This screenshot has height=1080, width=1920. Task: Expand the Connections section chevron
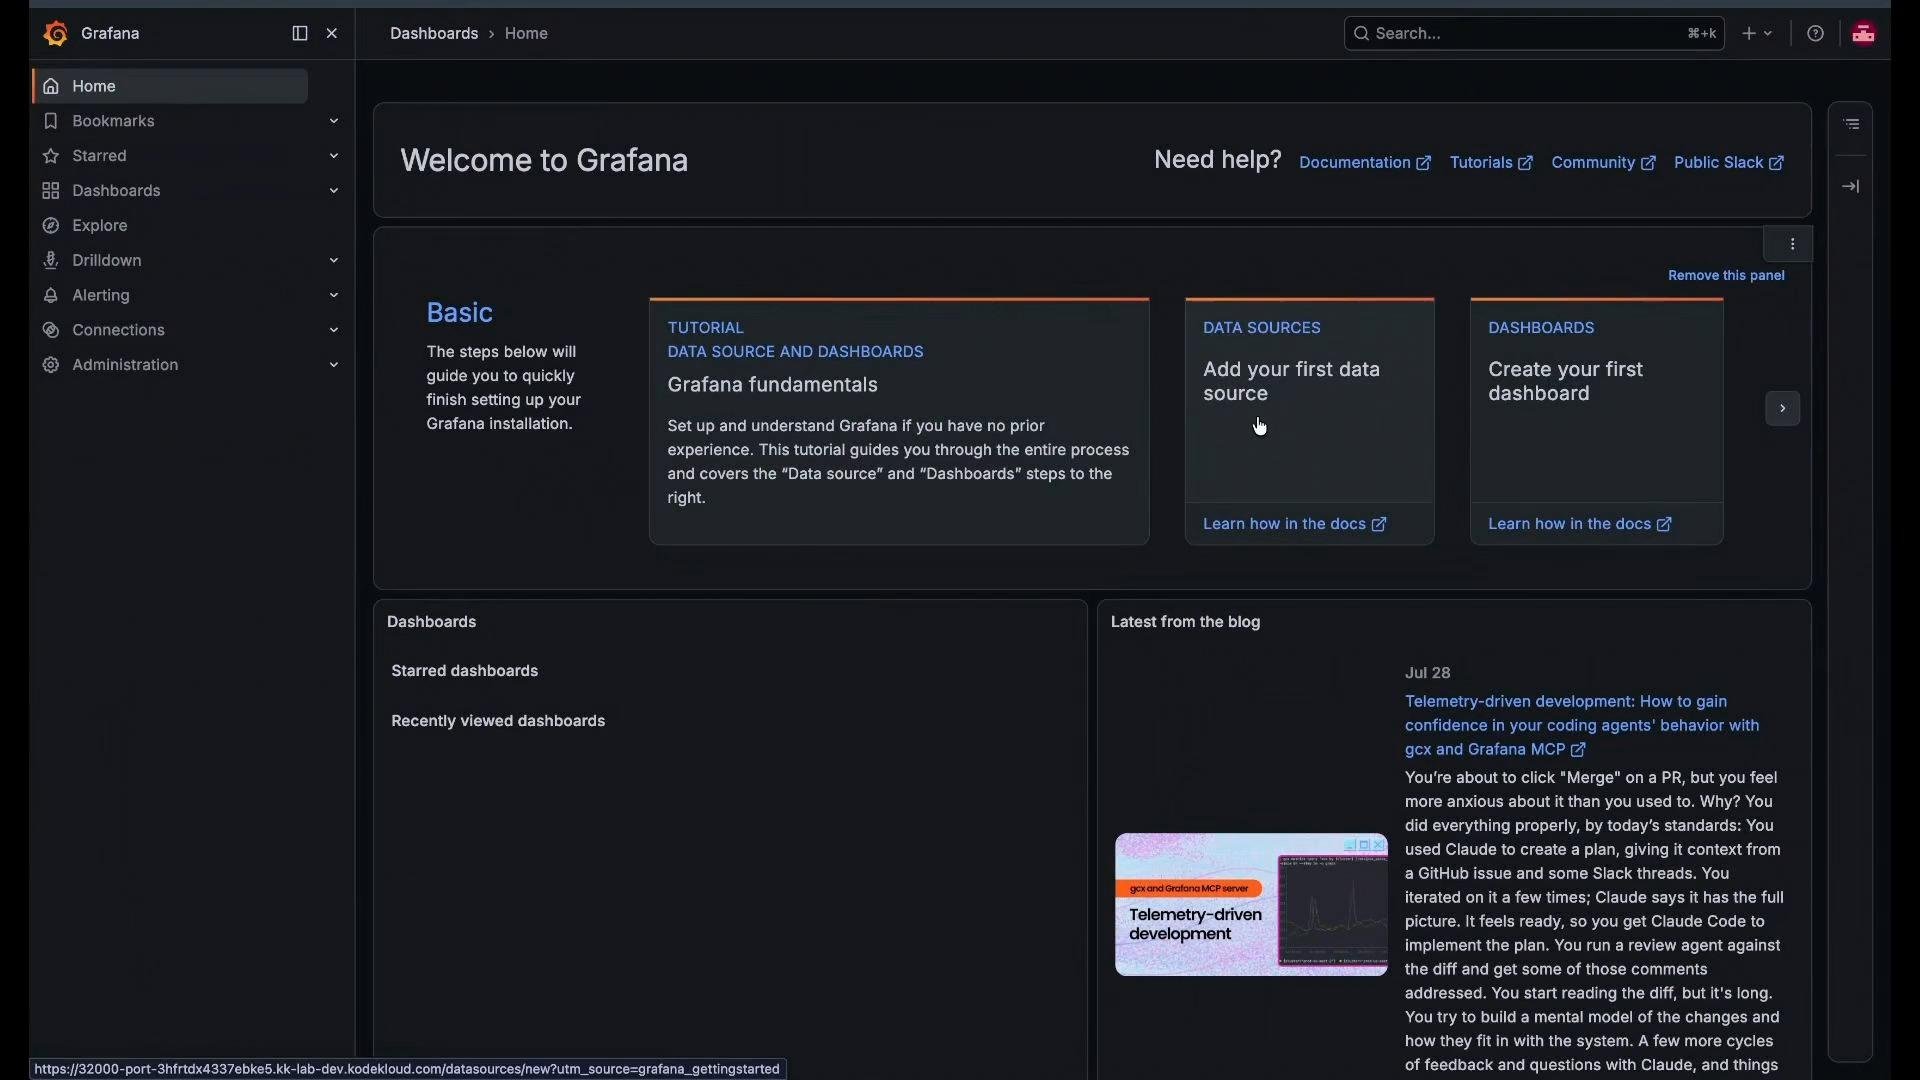coord(335,332)
